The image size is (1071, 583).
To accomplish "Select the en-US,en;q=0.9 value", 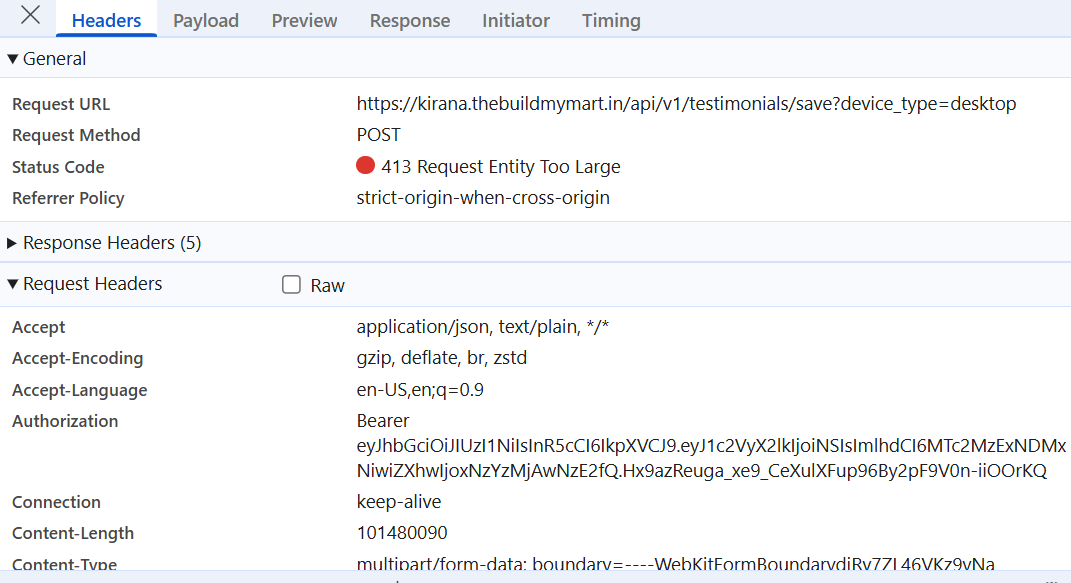I will click(x=420, y=390).
